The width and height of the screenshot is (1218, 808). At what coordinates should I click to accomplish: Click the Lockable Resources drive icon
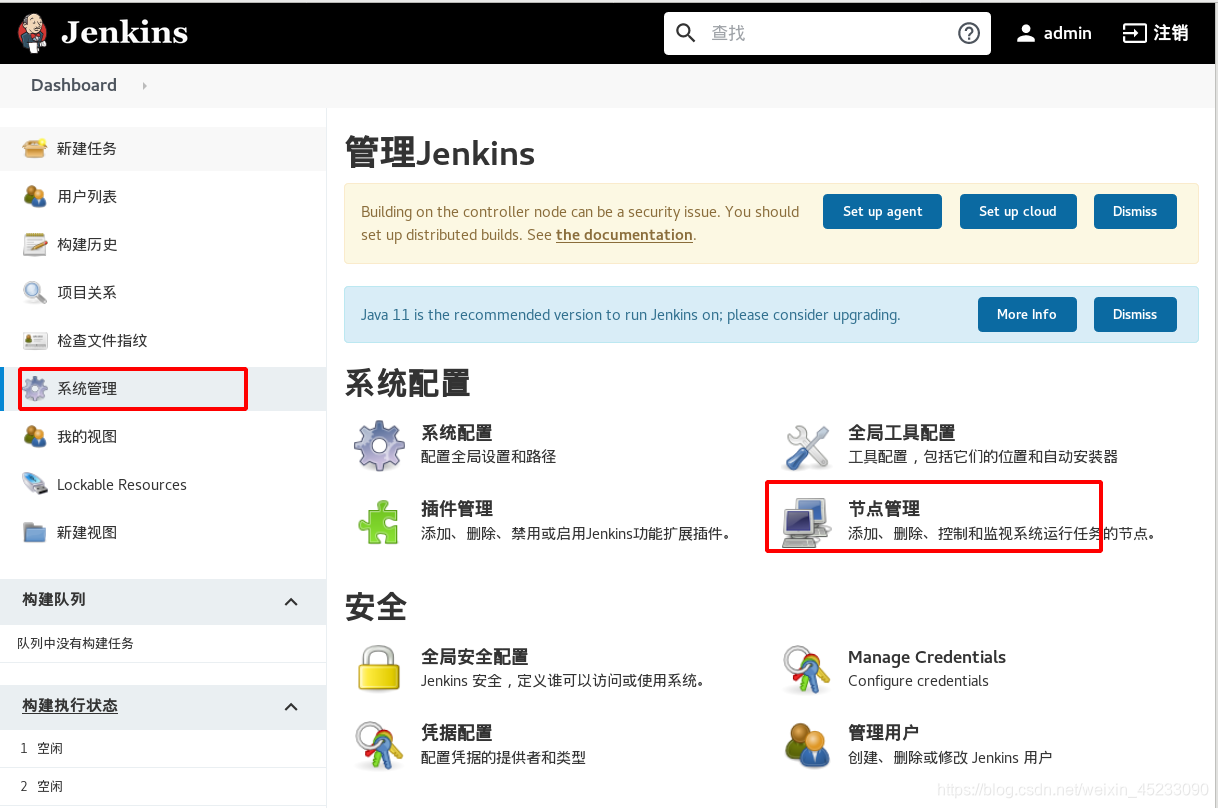tap(35, 484)
